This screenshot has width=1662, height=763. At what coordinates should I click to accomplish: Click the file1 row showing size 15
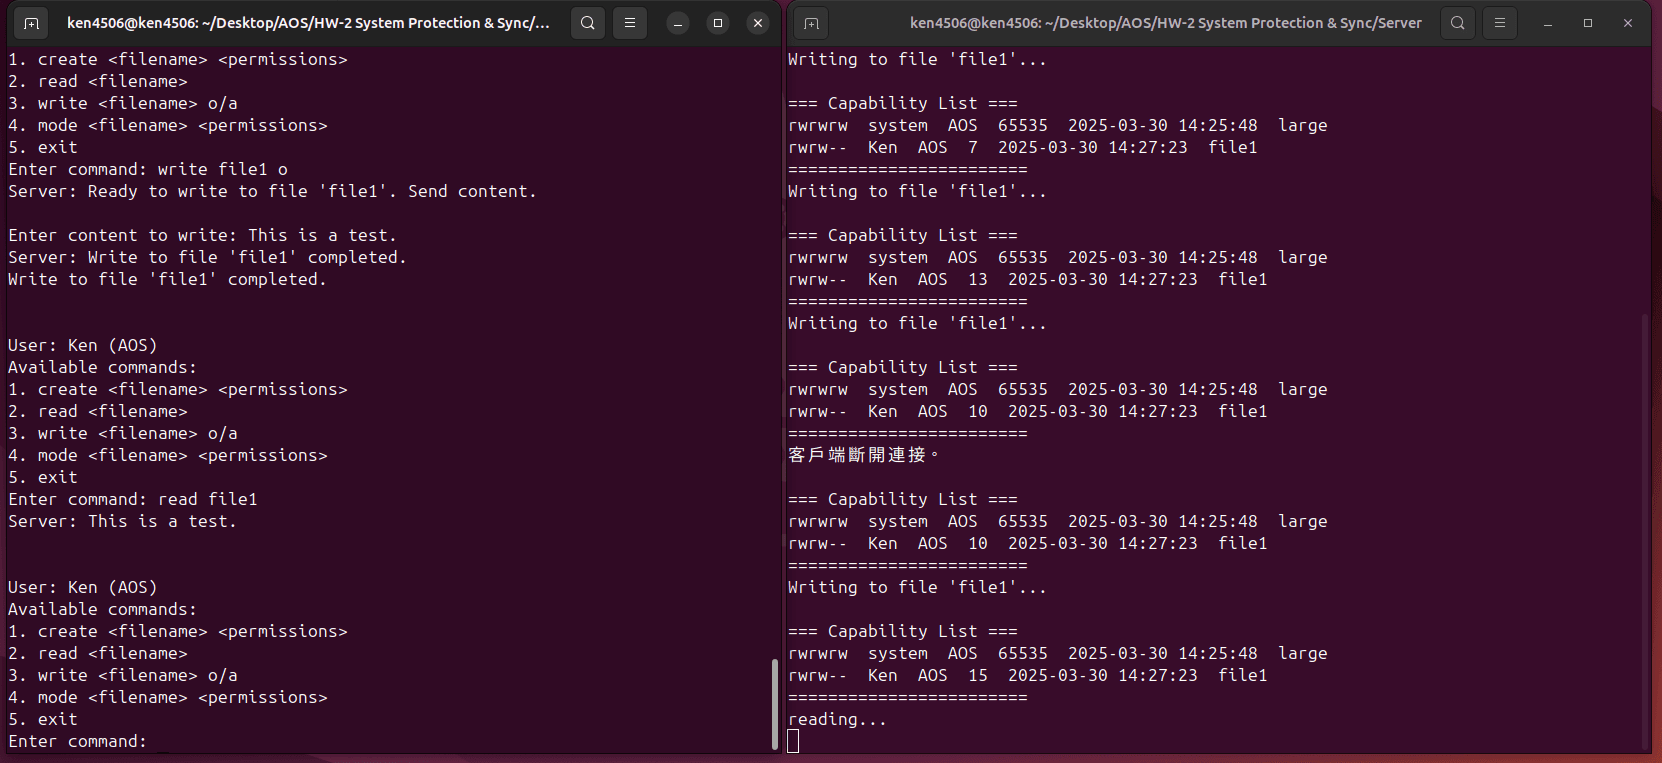coord(1027,676)
